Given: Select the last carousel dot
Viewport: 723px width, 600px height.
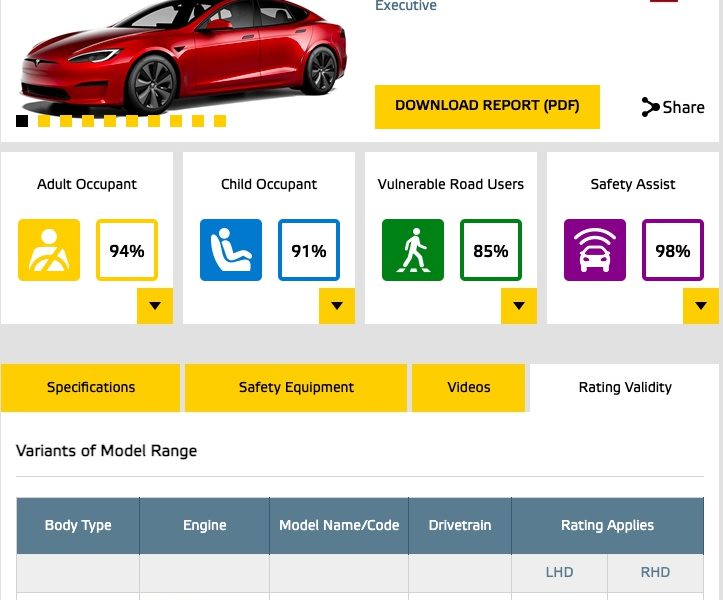Looking at the screenshot, I should pyautogui.click(x=220, y=121).
